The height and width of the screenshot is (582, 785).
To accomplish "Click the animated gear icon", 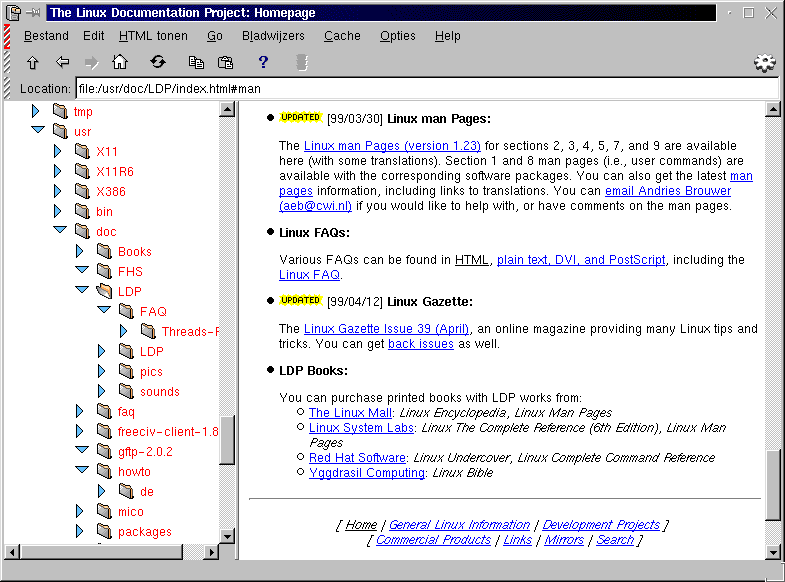I will [x=764, y=63].
